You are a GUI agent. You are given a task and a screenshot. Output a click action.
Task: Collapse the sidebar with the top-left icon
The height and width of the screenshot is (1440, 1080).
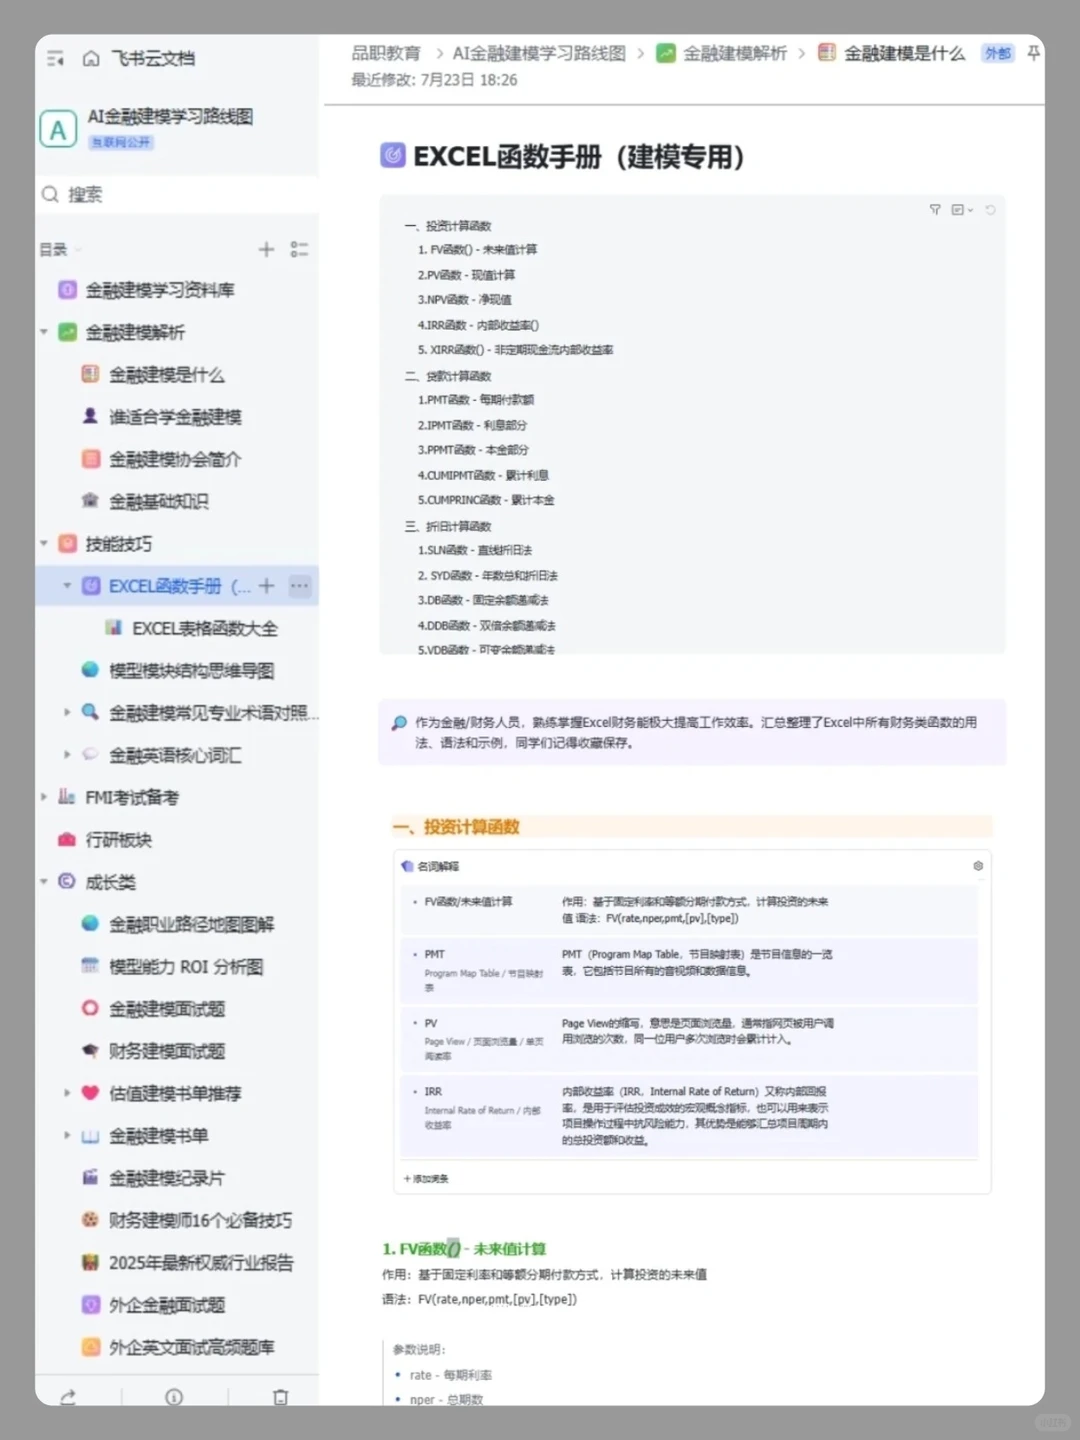(x=55, y=59)
